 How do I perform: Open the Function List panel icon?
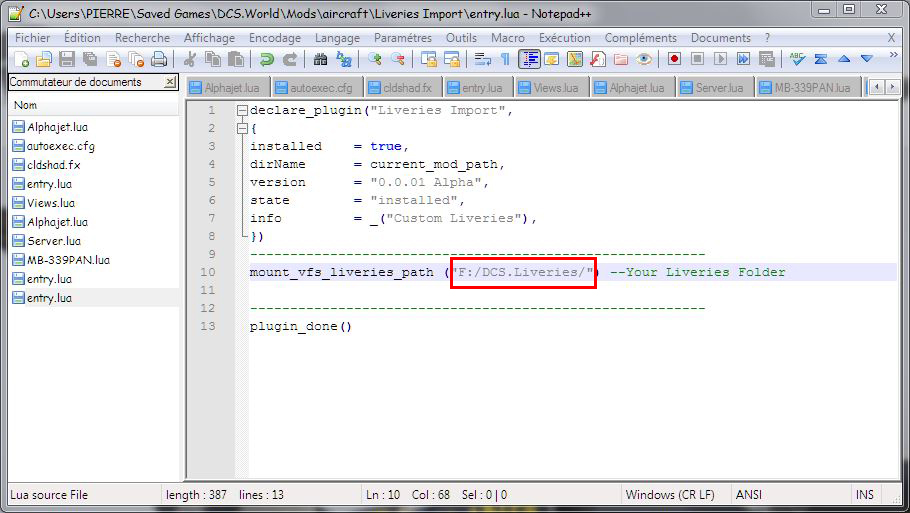tap(598, 59)
